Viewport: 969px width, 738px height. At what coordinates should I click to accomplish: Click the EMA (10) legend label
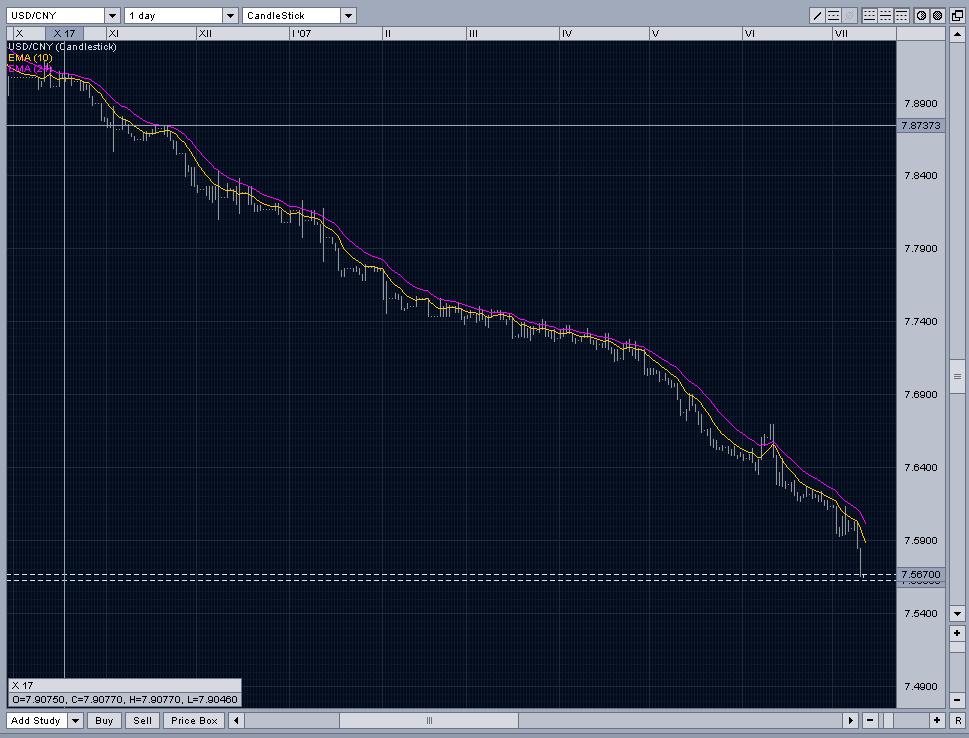30,57
